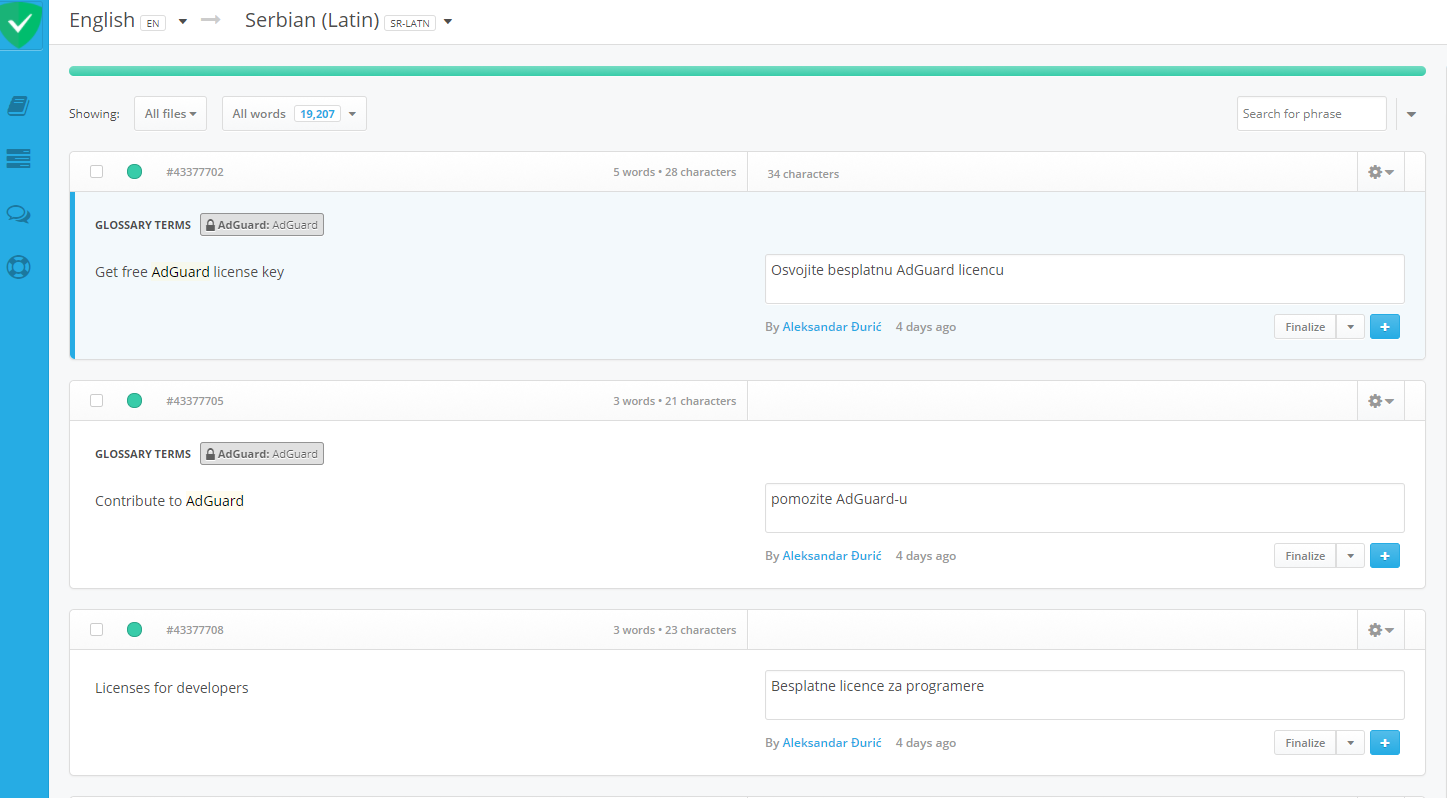The image size is (1447, 798).
Task: Click '3 words • 21 characters' label
Action: point(675,401)
